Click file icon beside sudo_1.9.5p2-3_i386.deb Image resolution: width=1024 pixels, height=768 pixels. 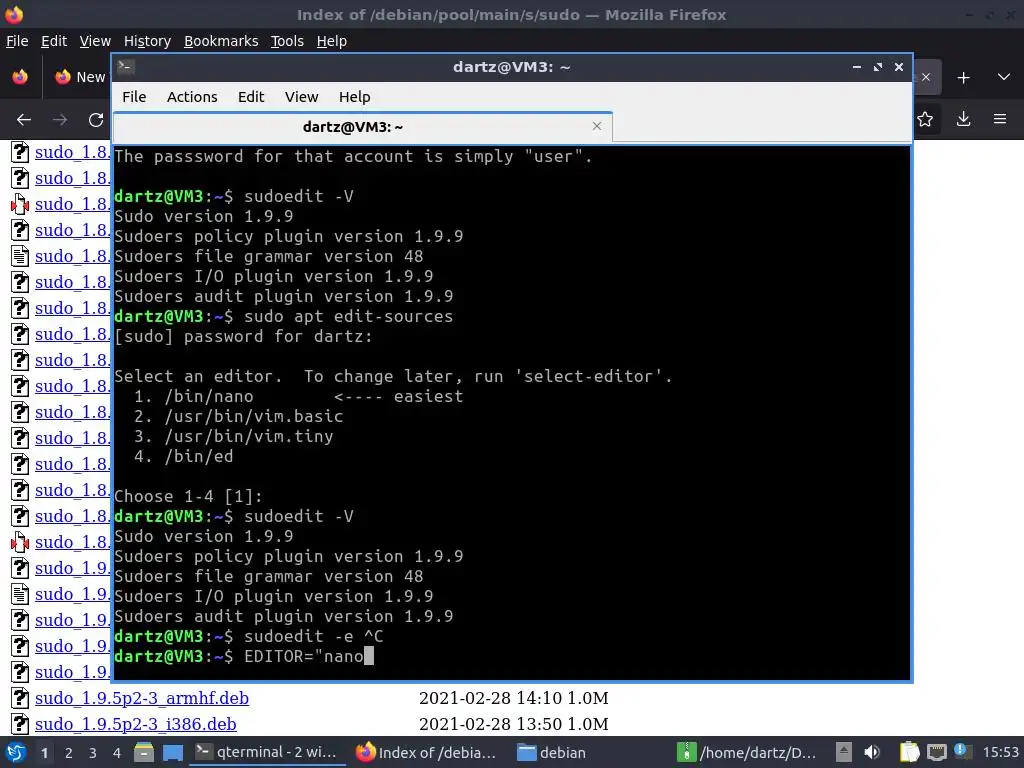tap(20, 724)
